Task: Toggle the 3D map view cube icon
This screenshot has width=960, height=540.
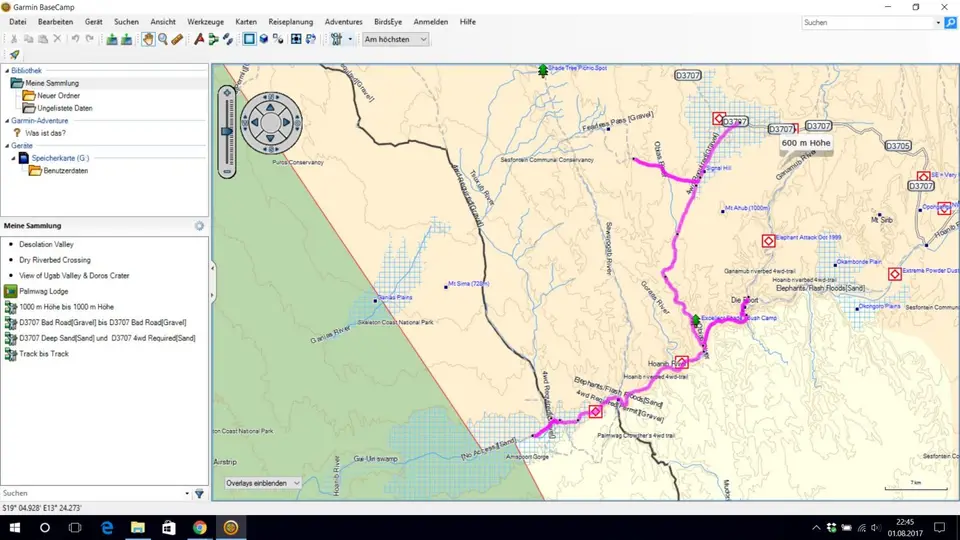Action: click(264, 39)
